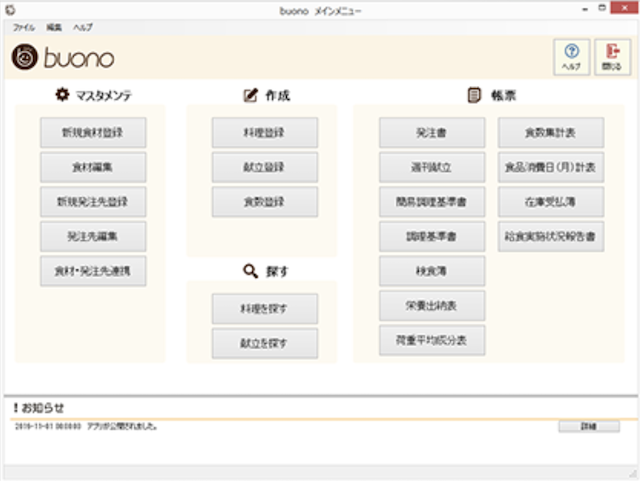Open 発注先編集
The height and width of the screenshot is (481, 640).
93,236
